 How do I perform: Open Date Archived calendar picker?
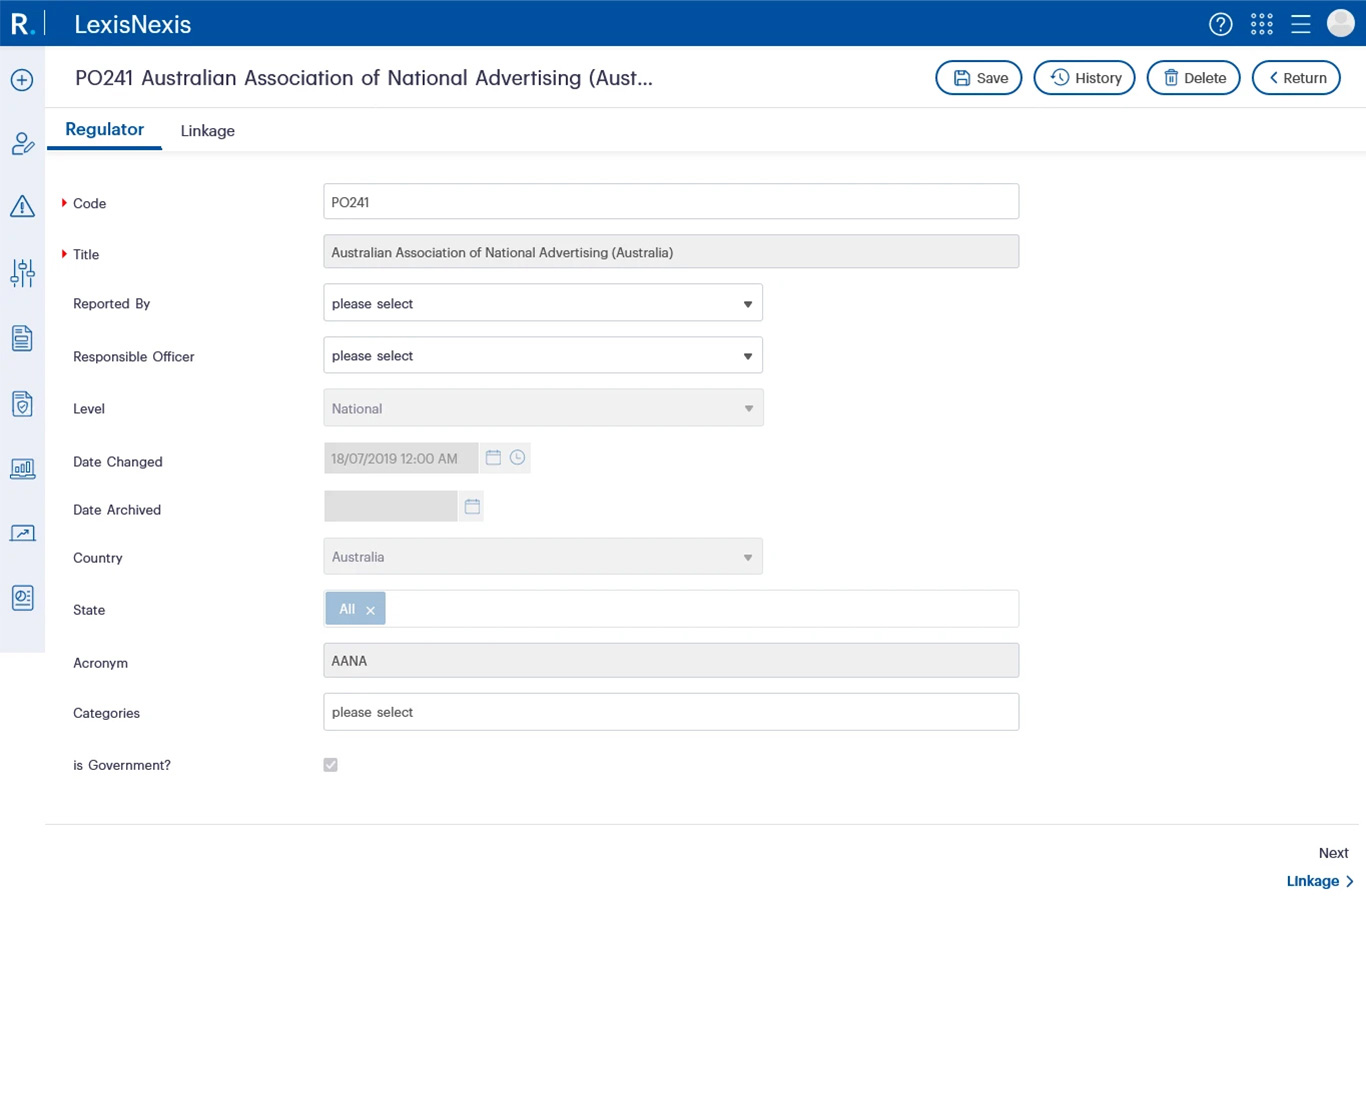(x=472, y=507)
